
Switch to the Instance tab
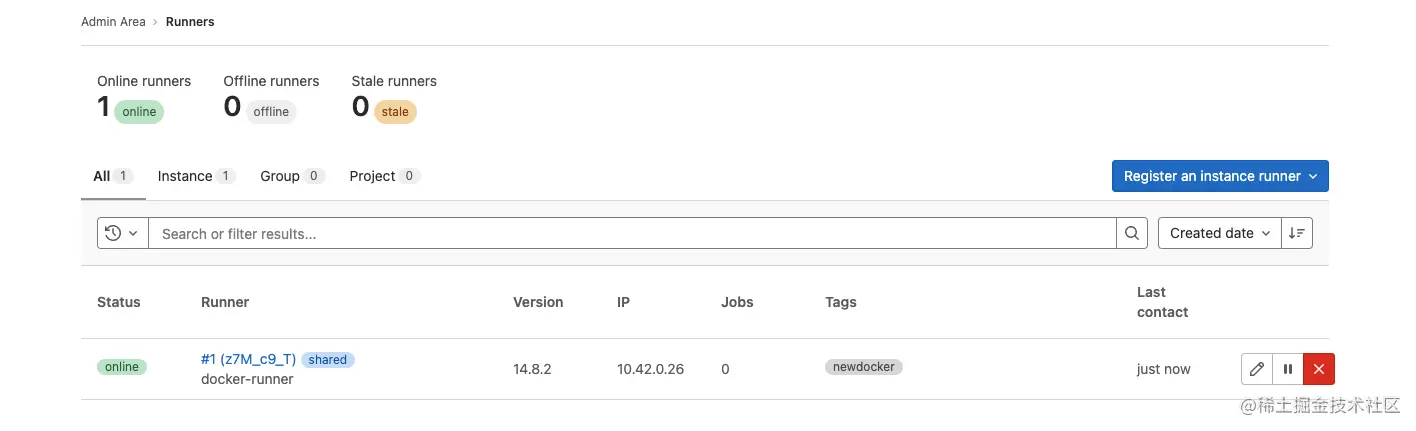point(185,176)
